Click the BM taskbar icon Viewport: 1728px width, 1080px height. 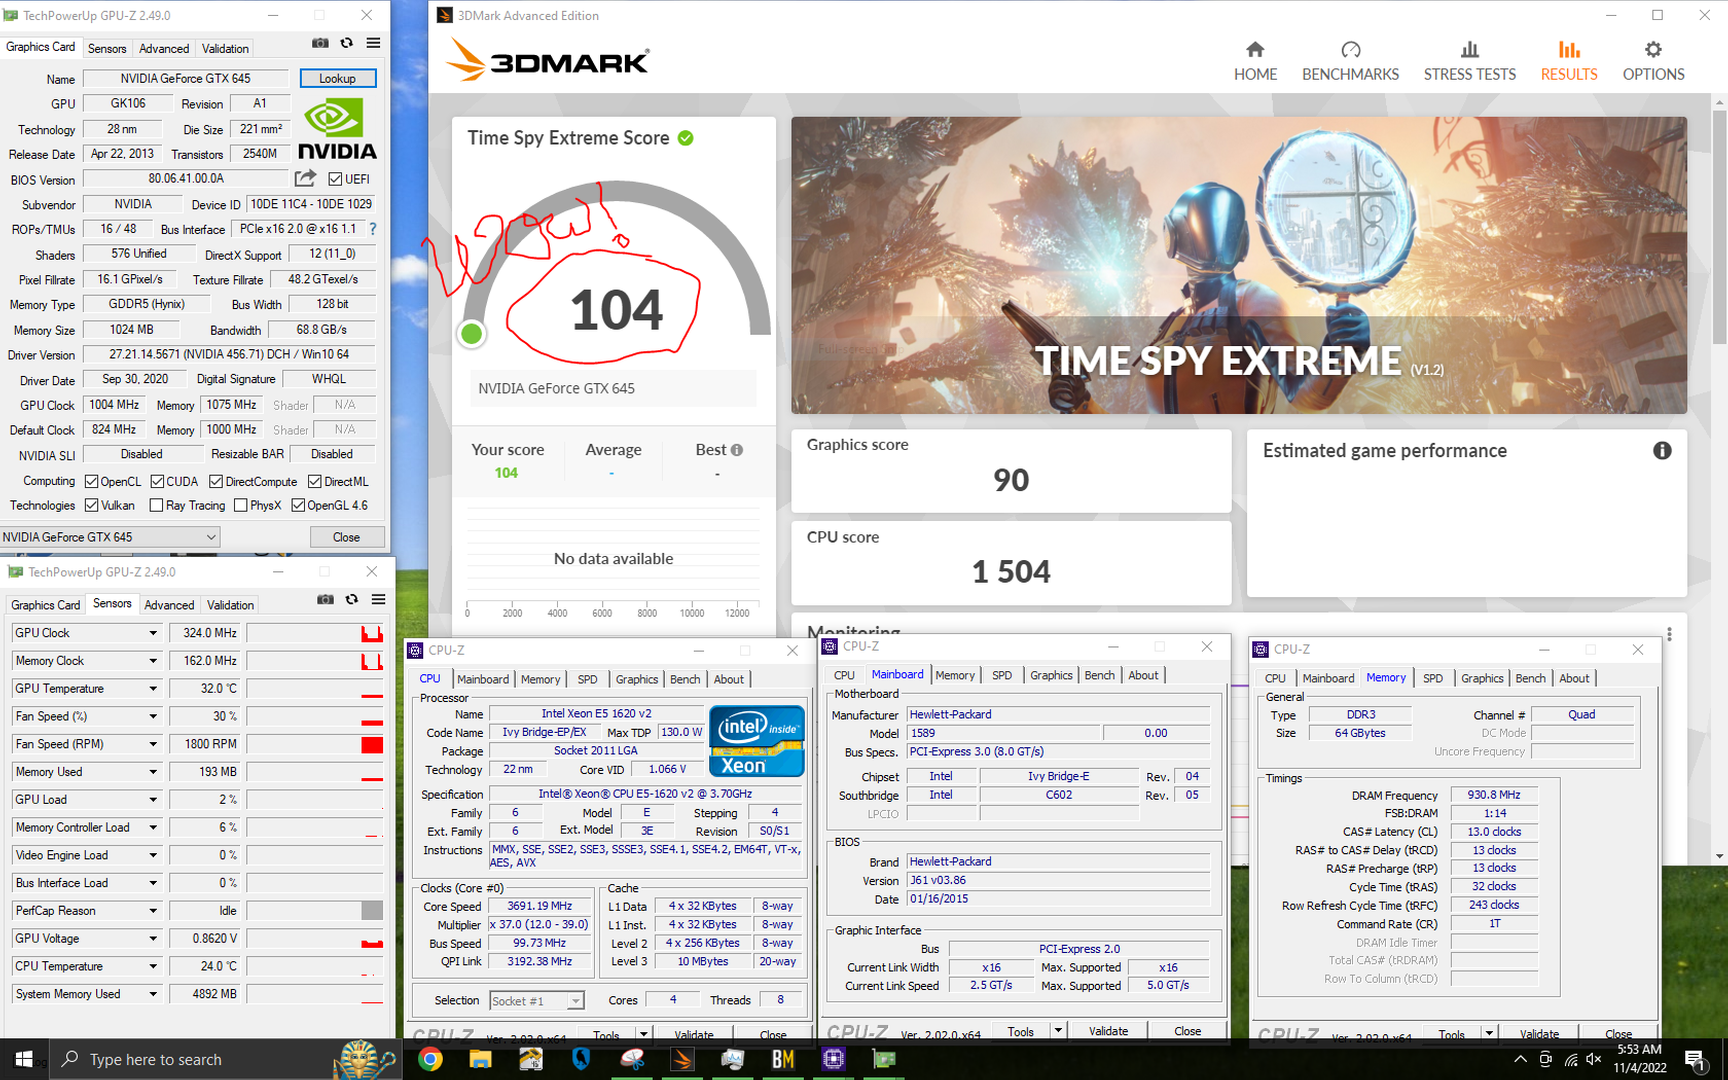coord(783,1059)
